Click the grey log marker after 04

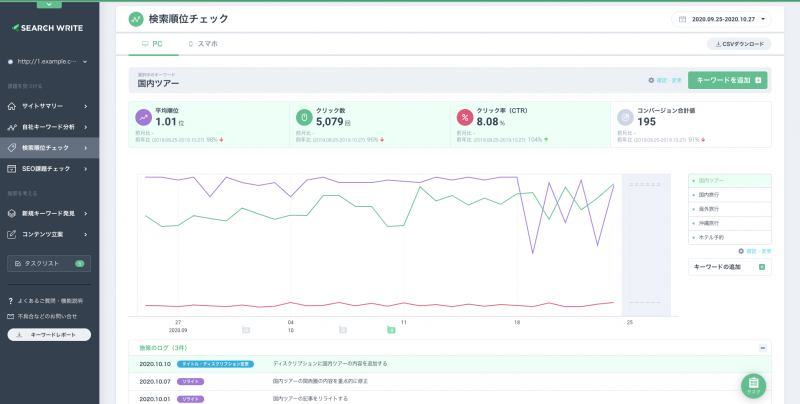click(x=343, y=330)
